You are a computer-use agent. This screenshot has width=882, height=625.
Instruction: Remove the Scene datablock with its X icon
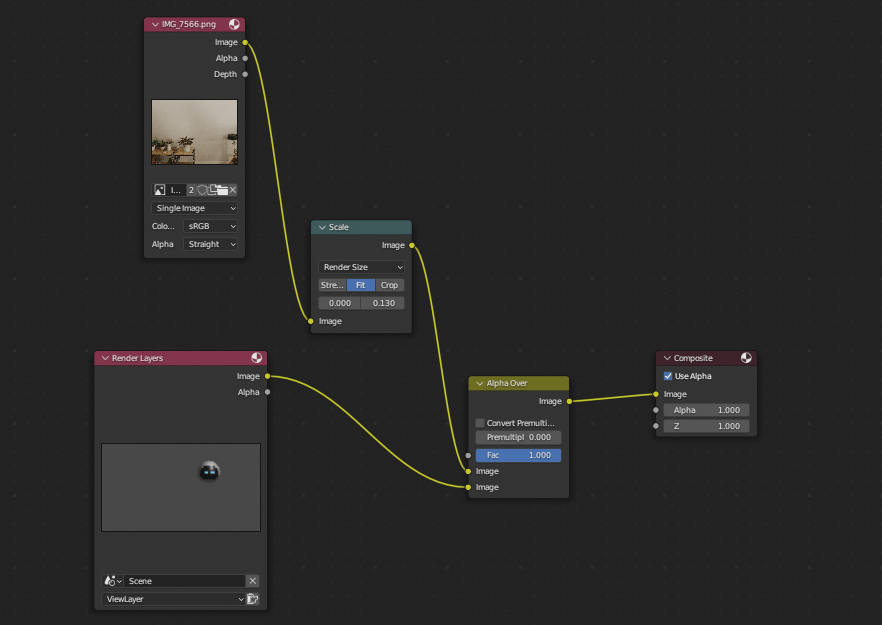[253, 581]
